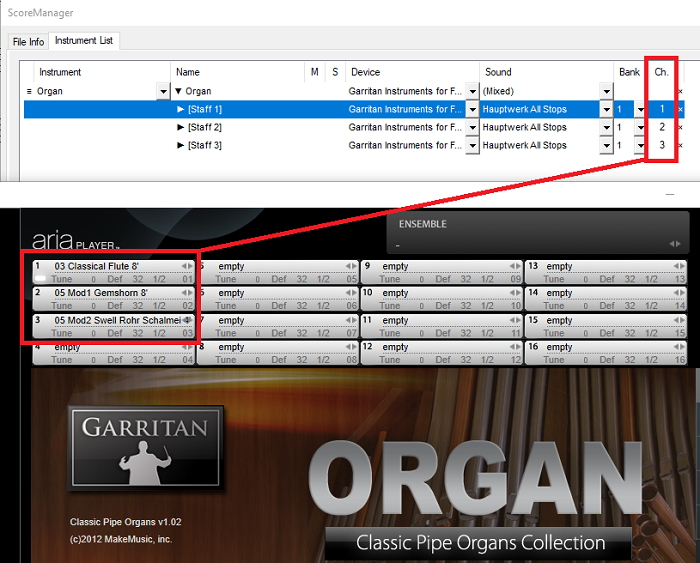The image size is (700, 563).
Task: Click the preset arrows on slot 13
Action: click(x=677, y=266)
